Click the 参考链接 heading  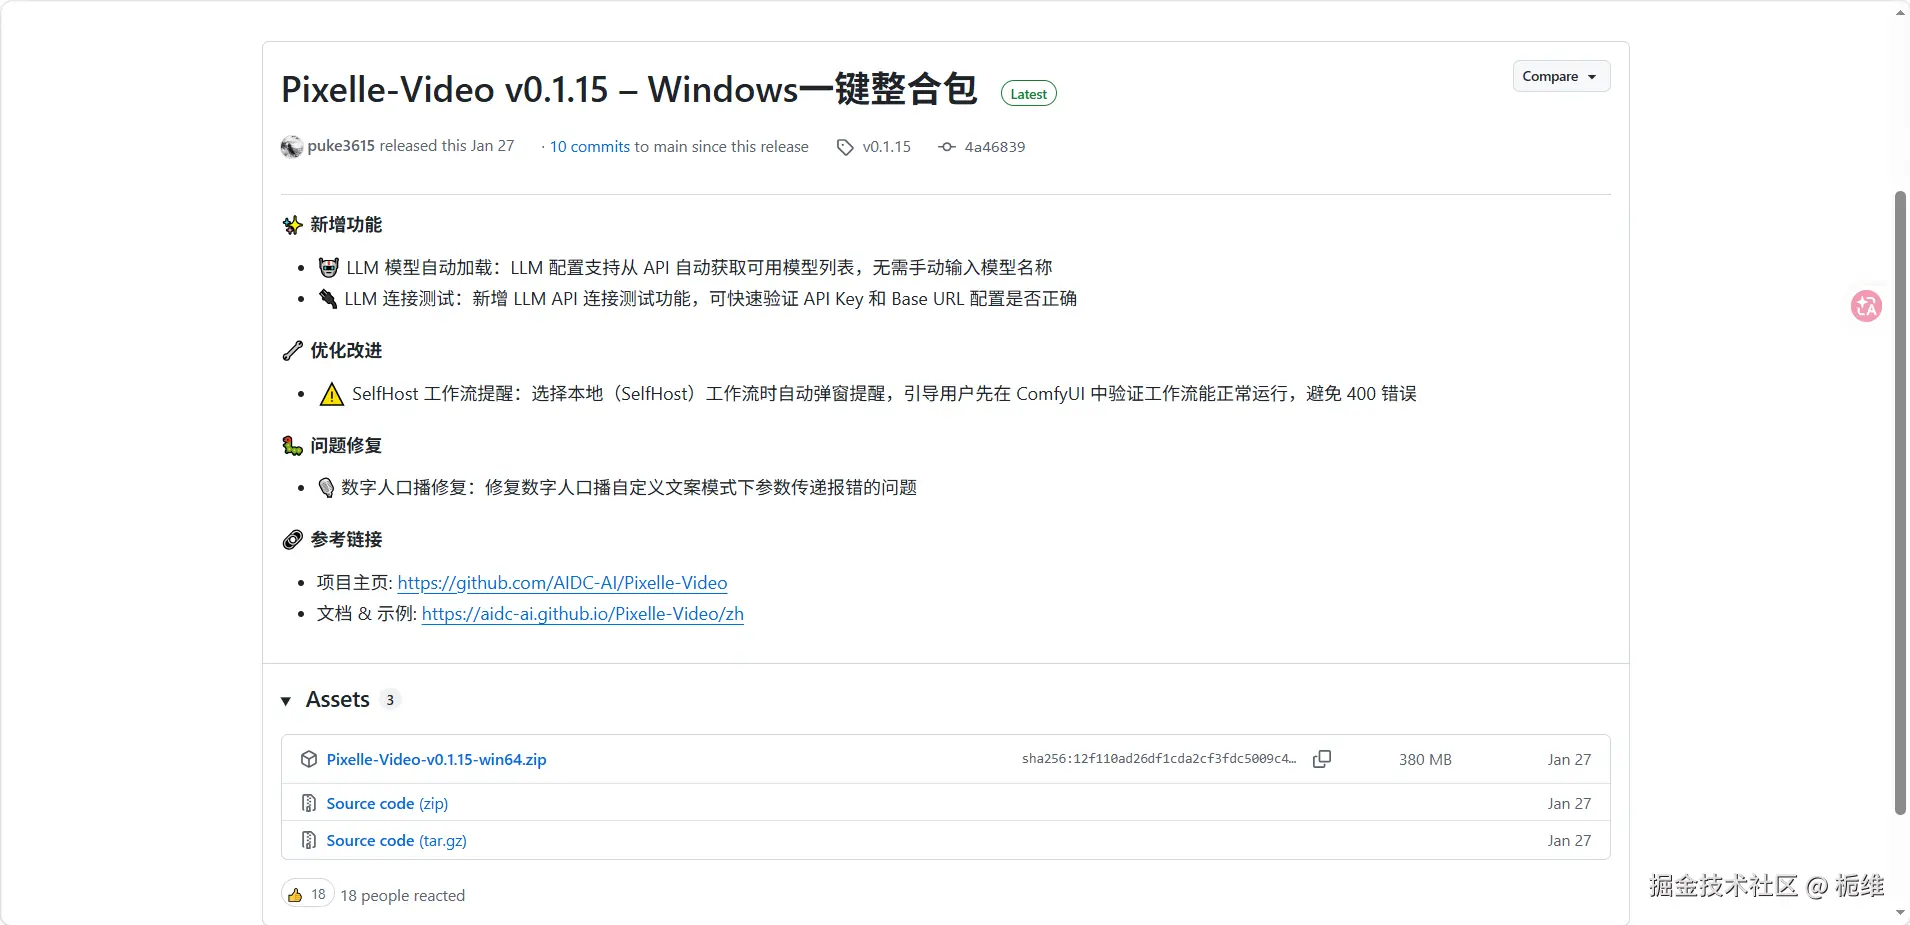coord(346,540)
